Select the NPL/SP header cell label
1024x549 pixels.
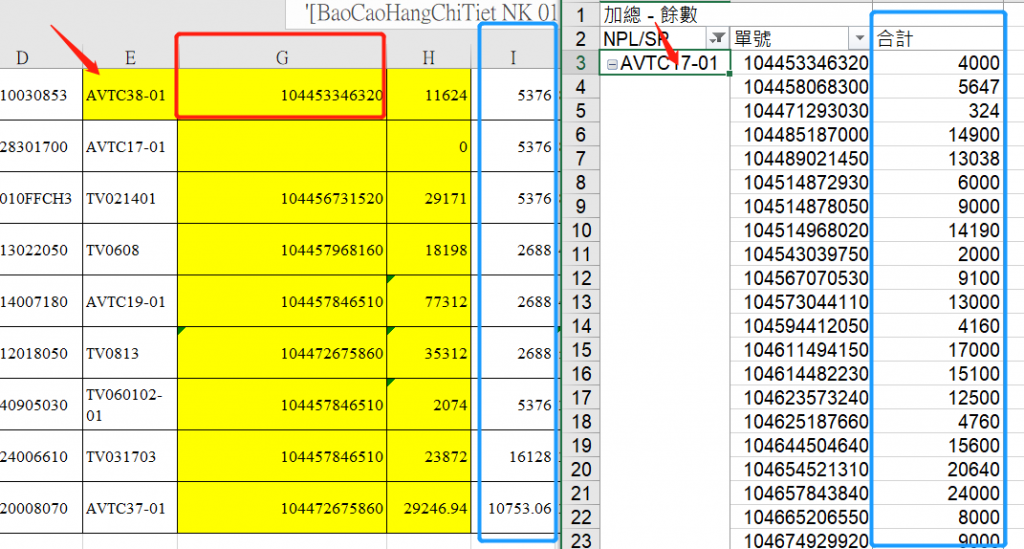click(636, 39)
